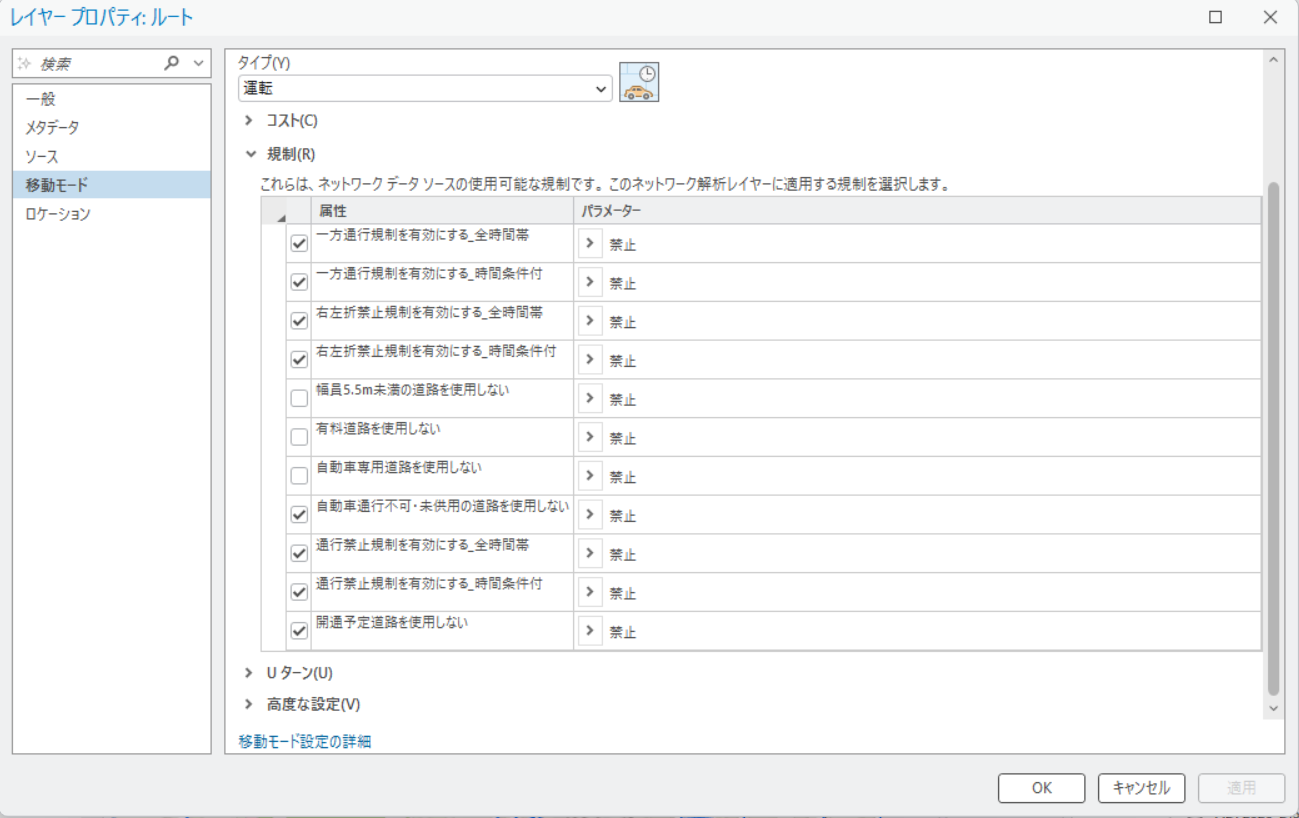Click the search magnifier icon
1299x818 pixels.
pos(171,63)
